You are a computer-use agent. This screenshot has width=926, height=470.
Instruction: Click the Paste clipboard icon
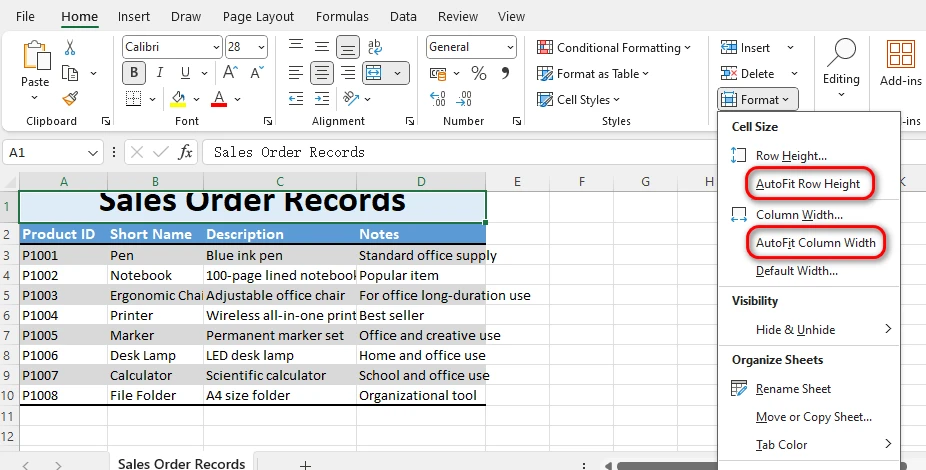point(35,56)
